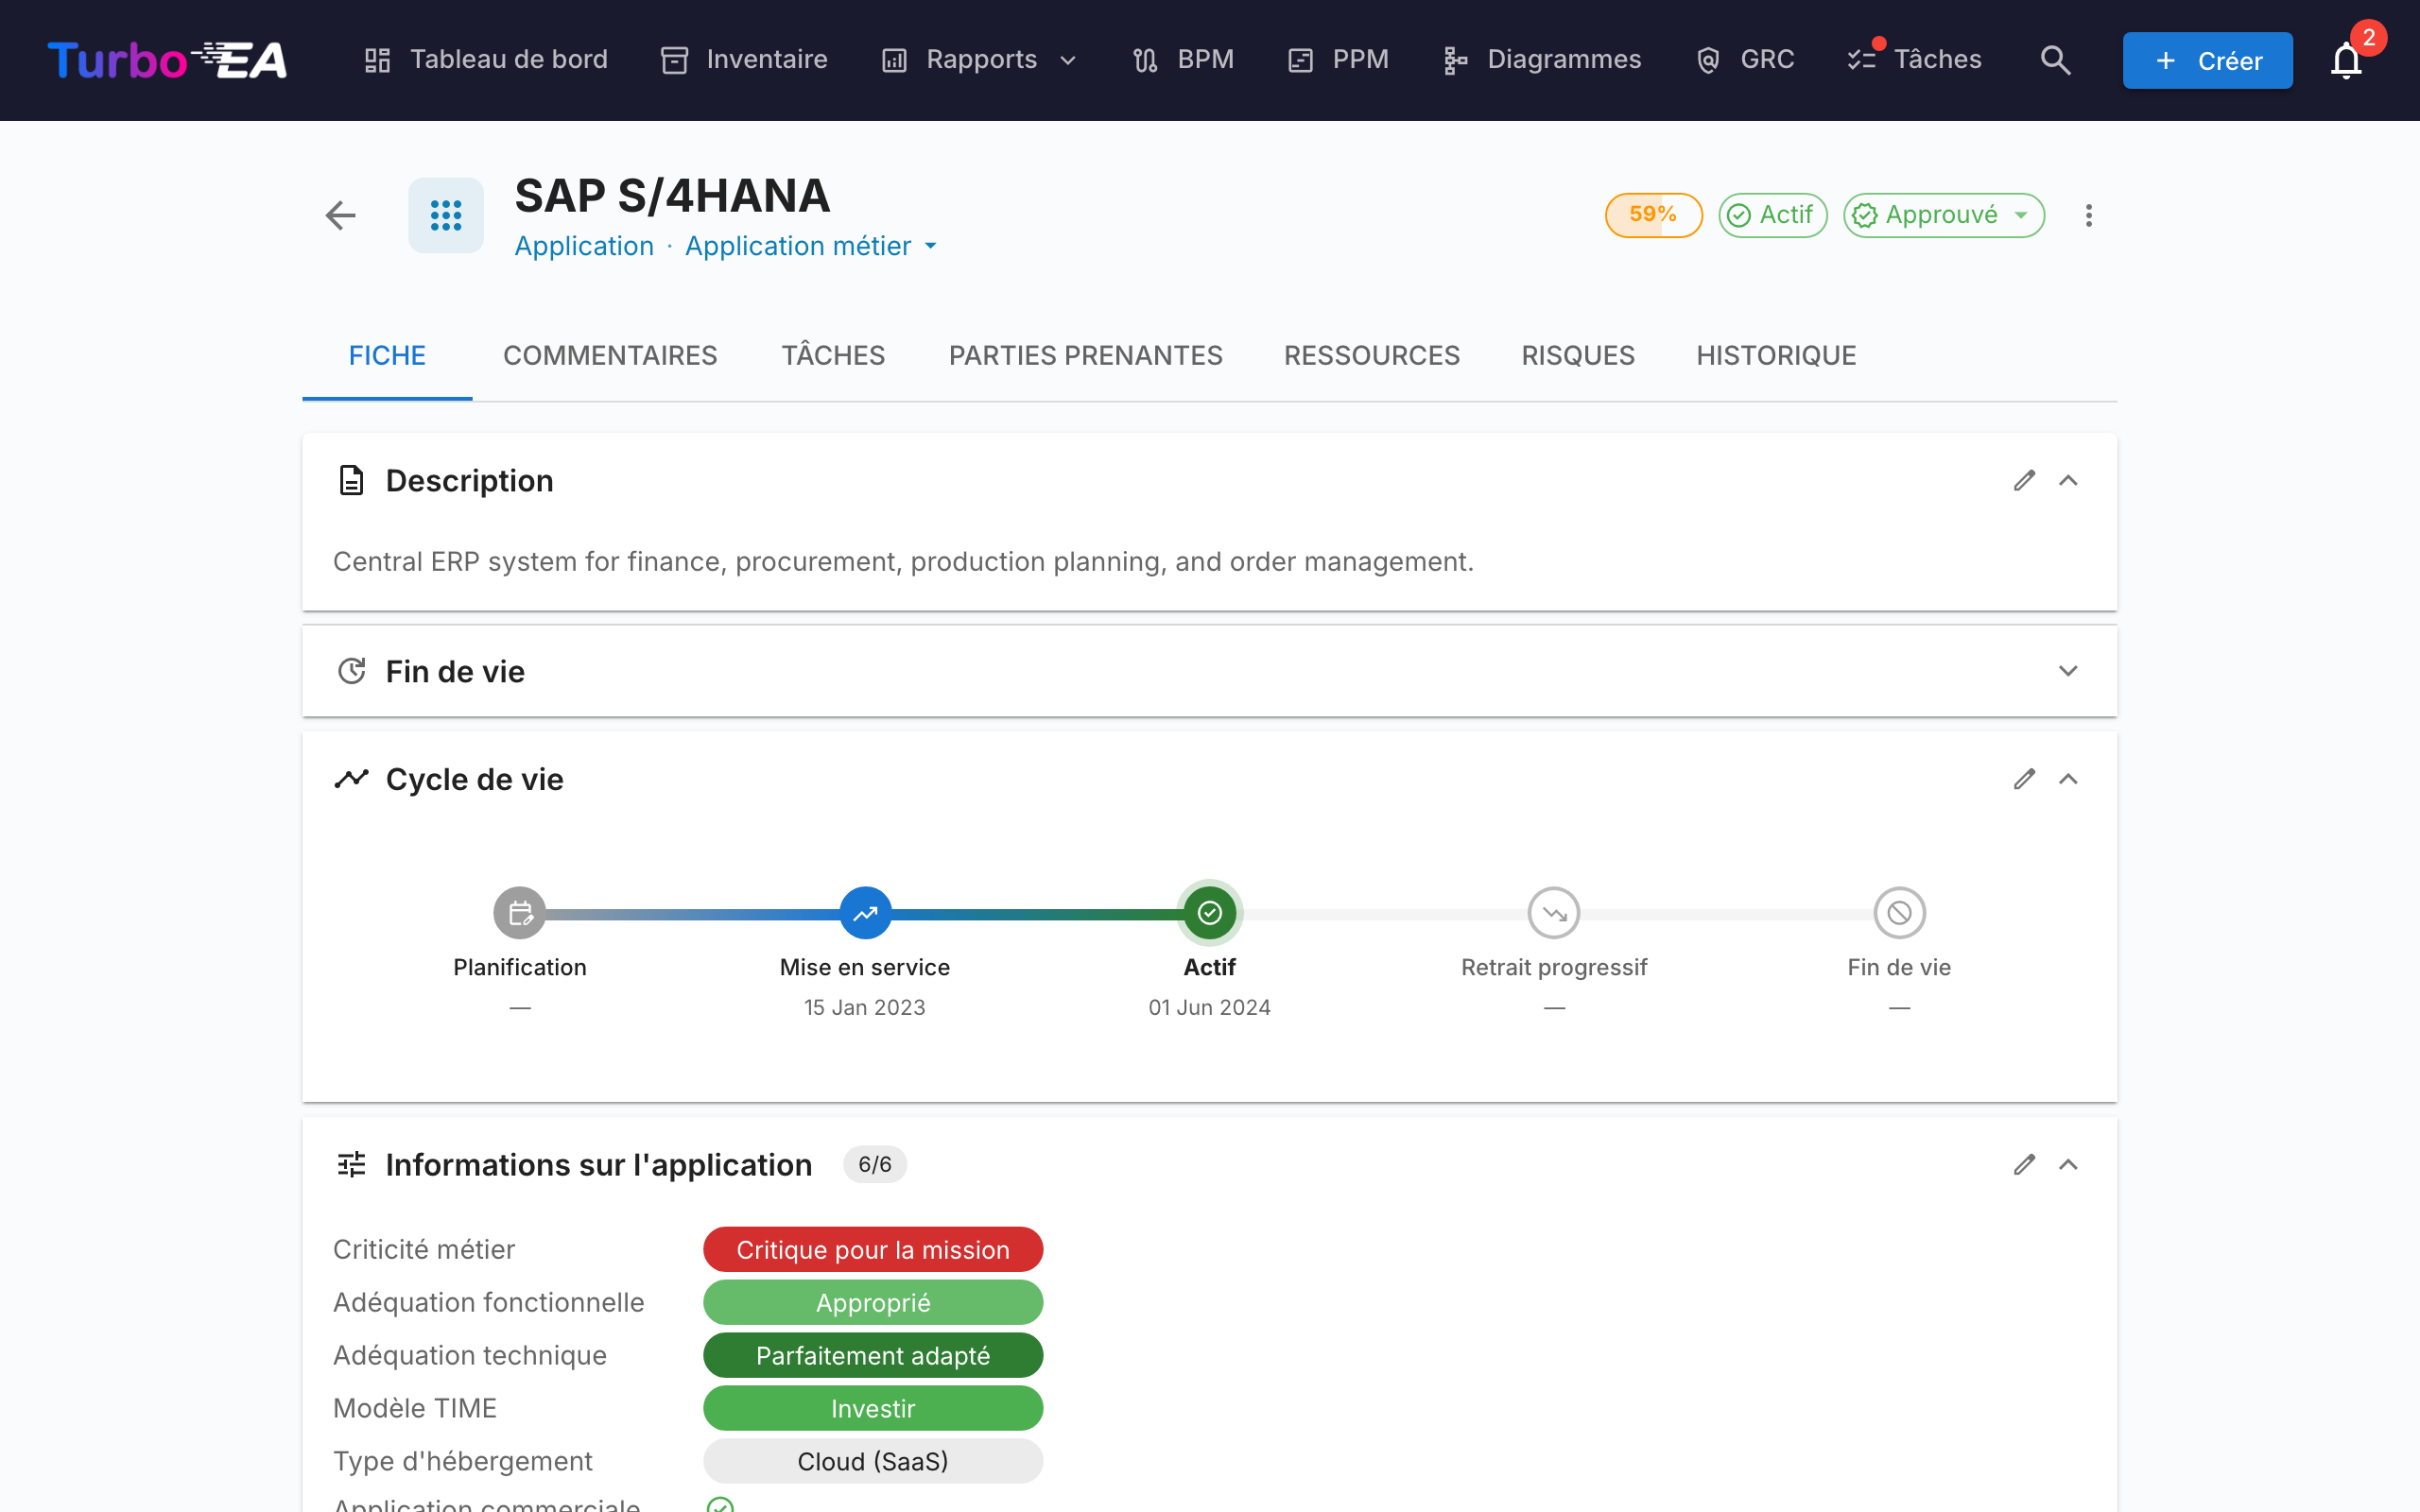The width and height of the screenshot is (2420, 1512).
Task: Click the Approprié chip
Action: pyautogui.click(x=873, y=1303)
